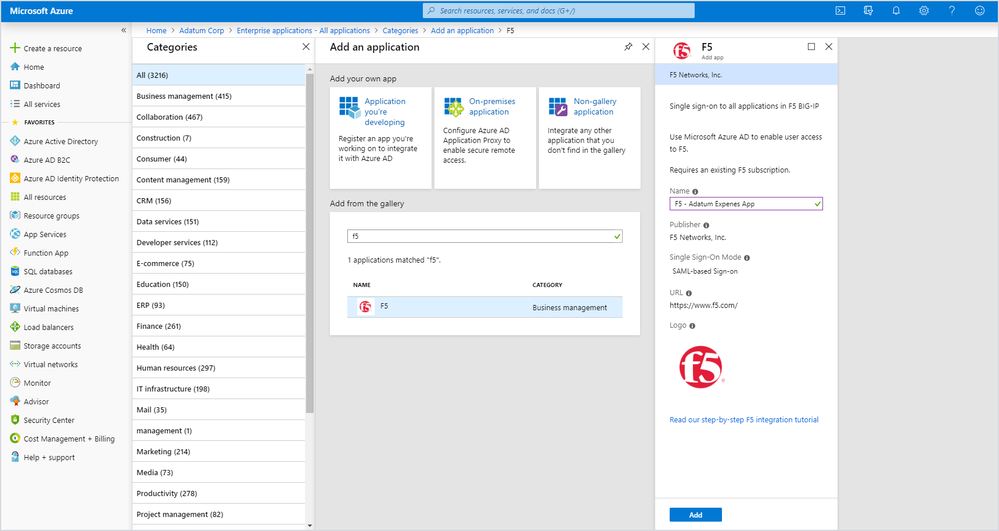Click Adatum Corp breadcrumb link
Screen dimensions: 999x531
[201, 31]
